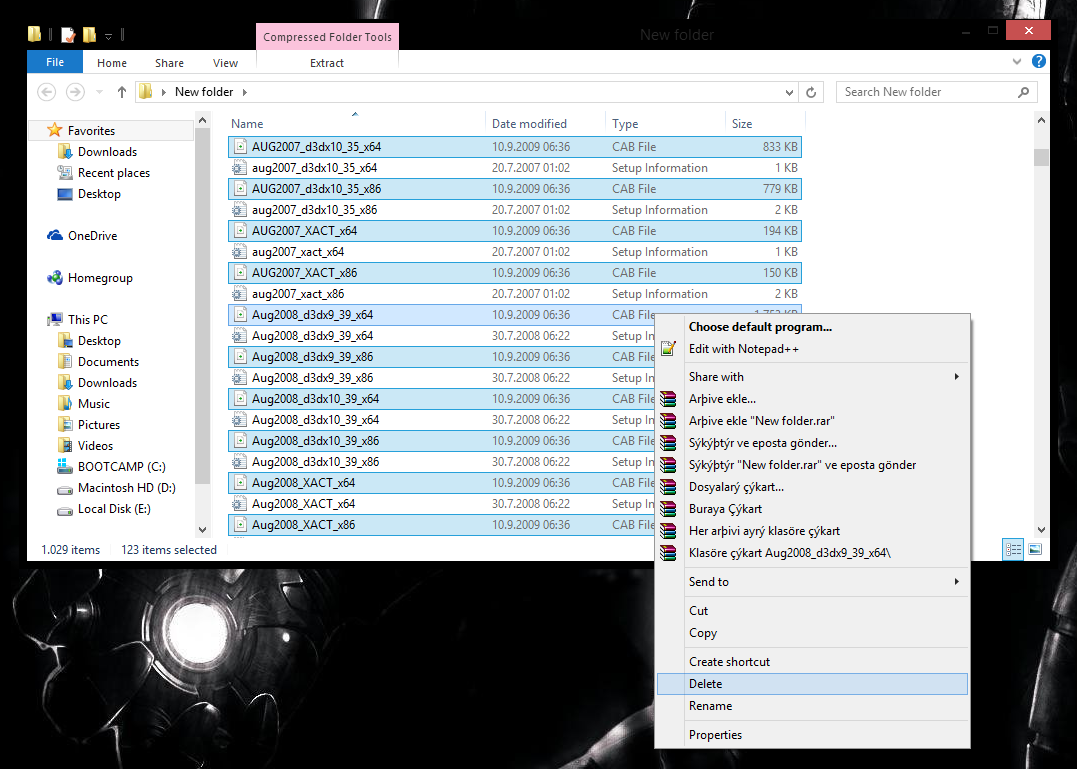The height and width of the screenshot is (769, 1077).
Task: Expand the Quick Access Toolbar dropdown arrow
Action: pos(107,35)
